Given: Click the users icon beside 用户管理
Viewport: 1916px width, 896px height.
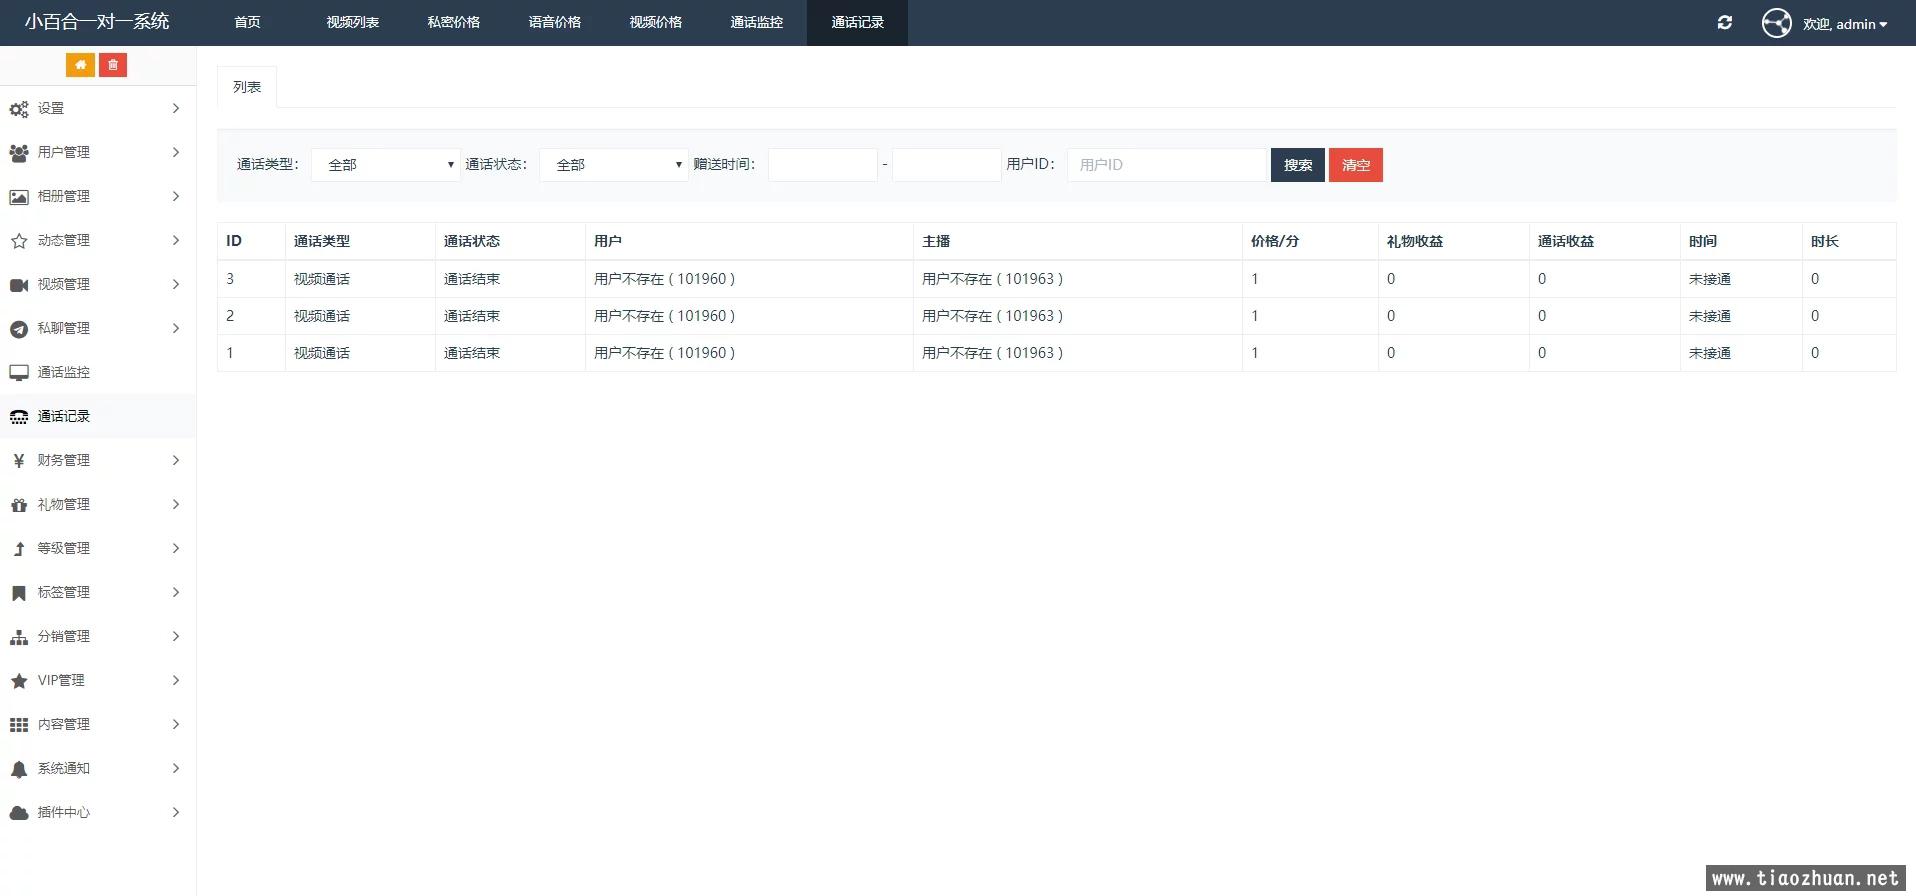Looking at the screenshot, I should pyautogui.click(x=19, y=153).
